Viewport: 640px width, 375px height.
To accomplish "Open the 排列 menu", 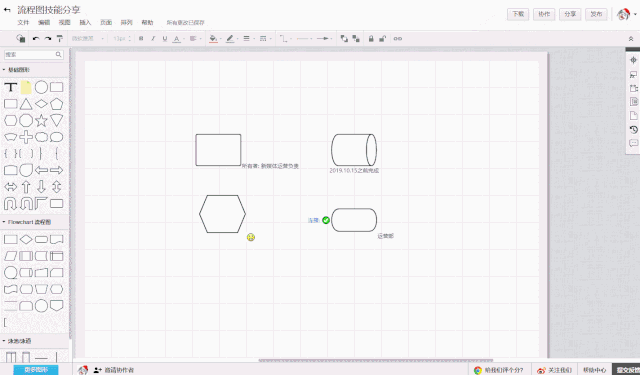I will coord(127,22).
